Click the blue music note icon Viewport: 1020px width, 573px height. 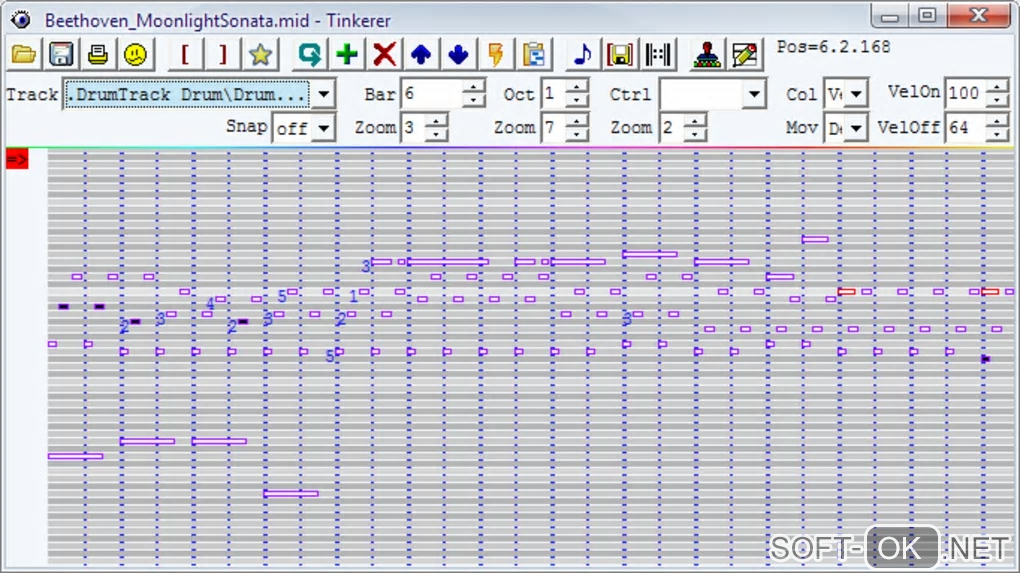click(x=583, y=55)
